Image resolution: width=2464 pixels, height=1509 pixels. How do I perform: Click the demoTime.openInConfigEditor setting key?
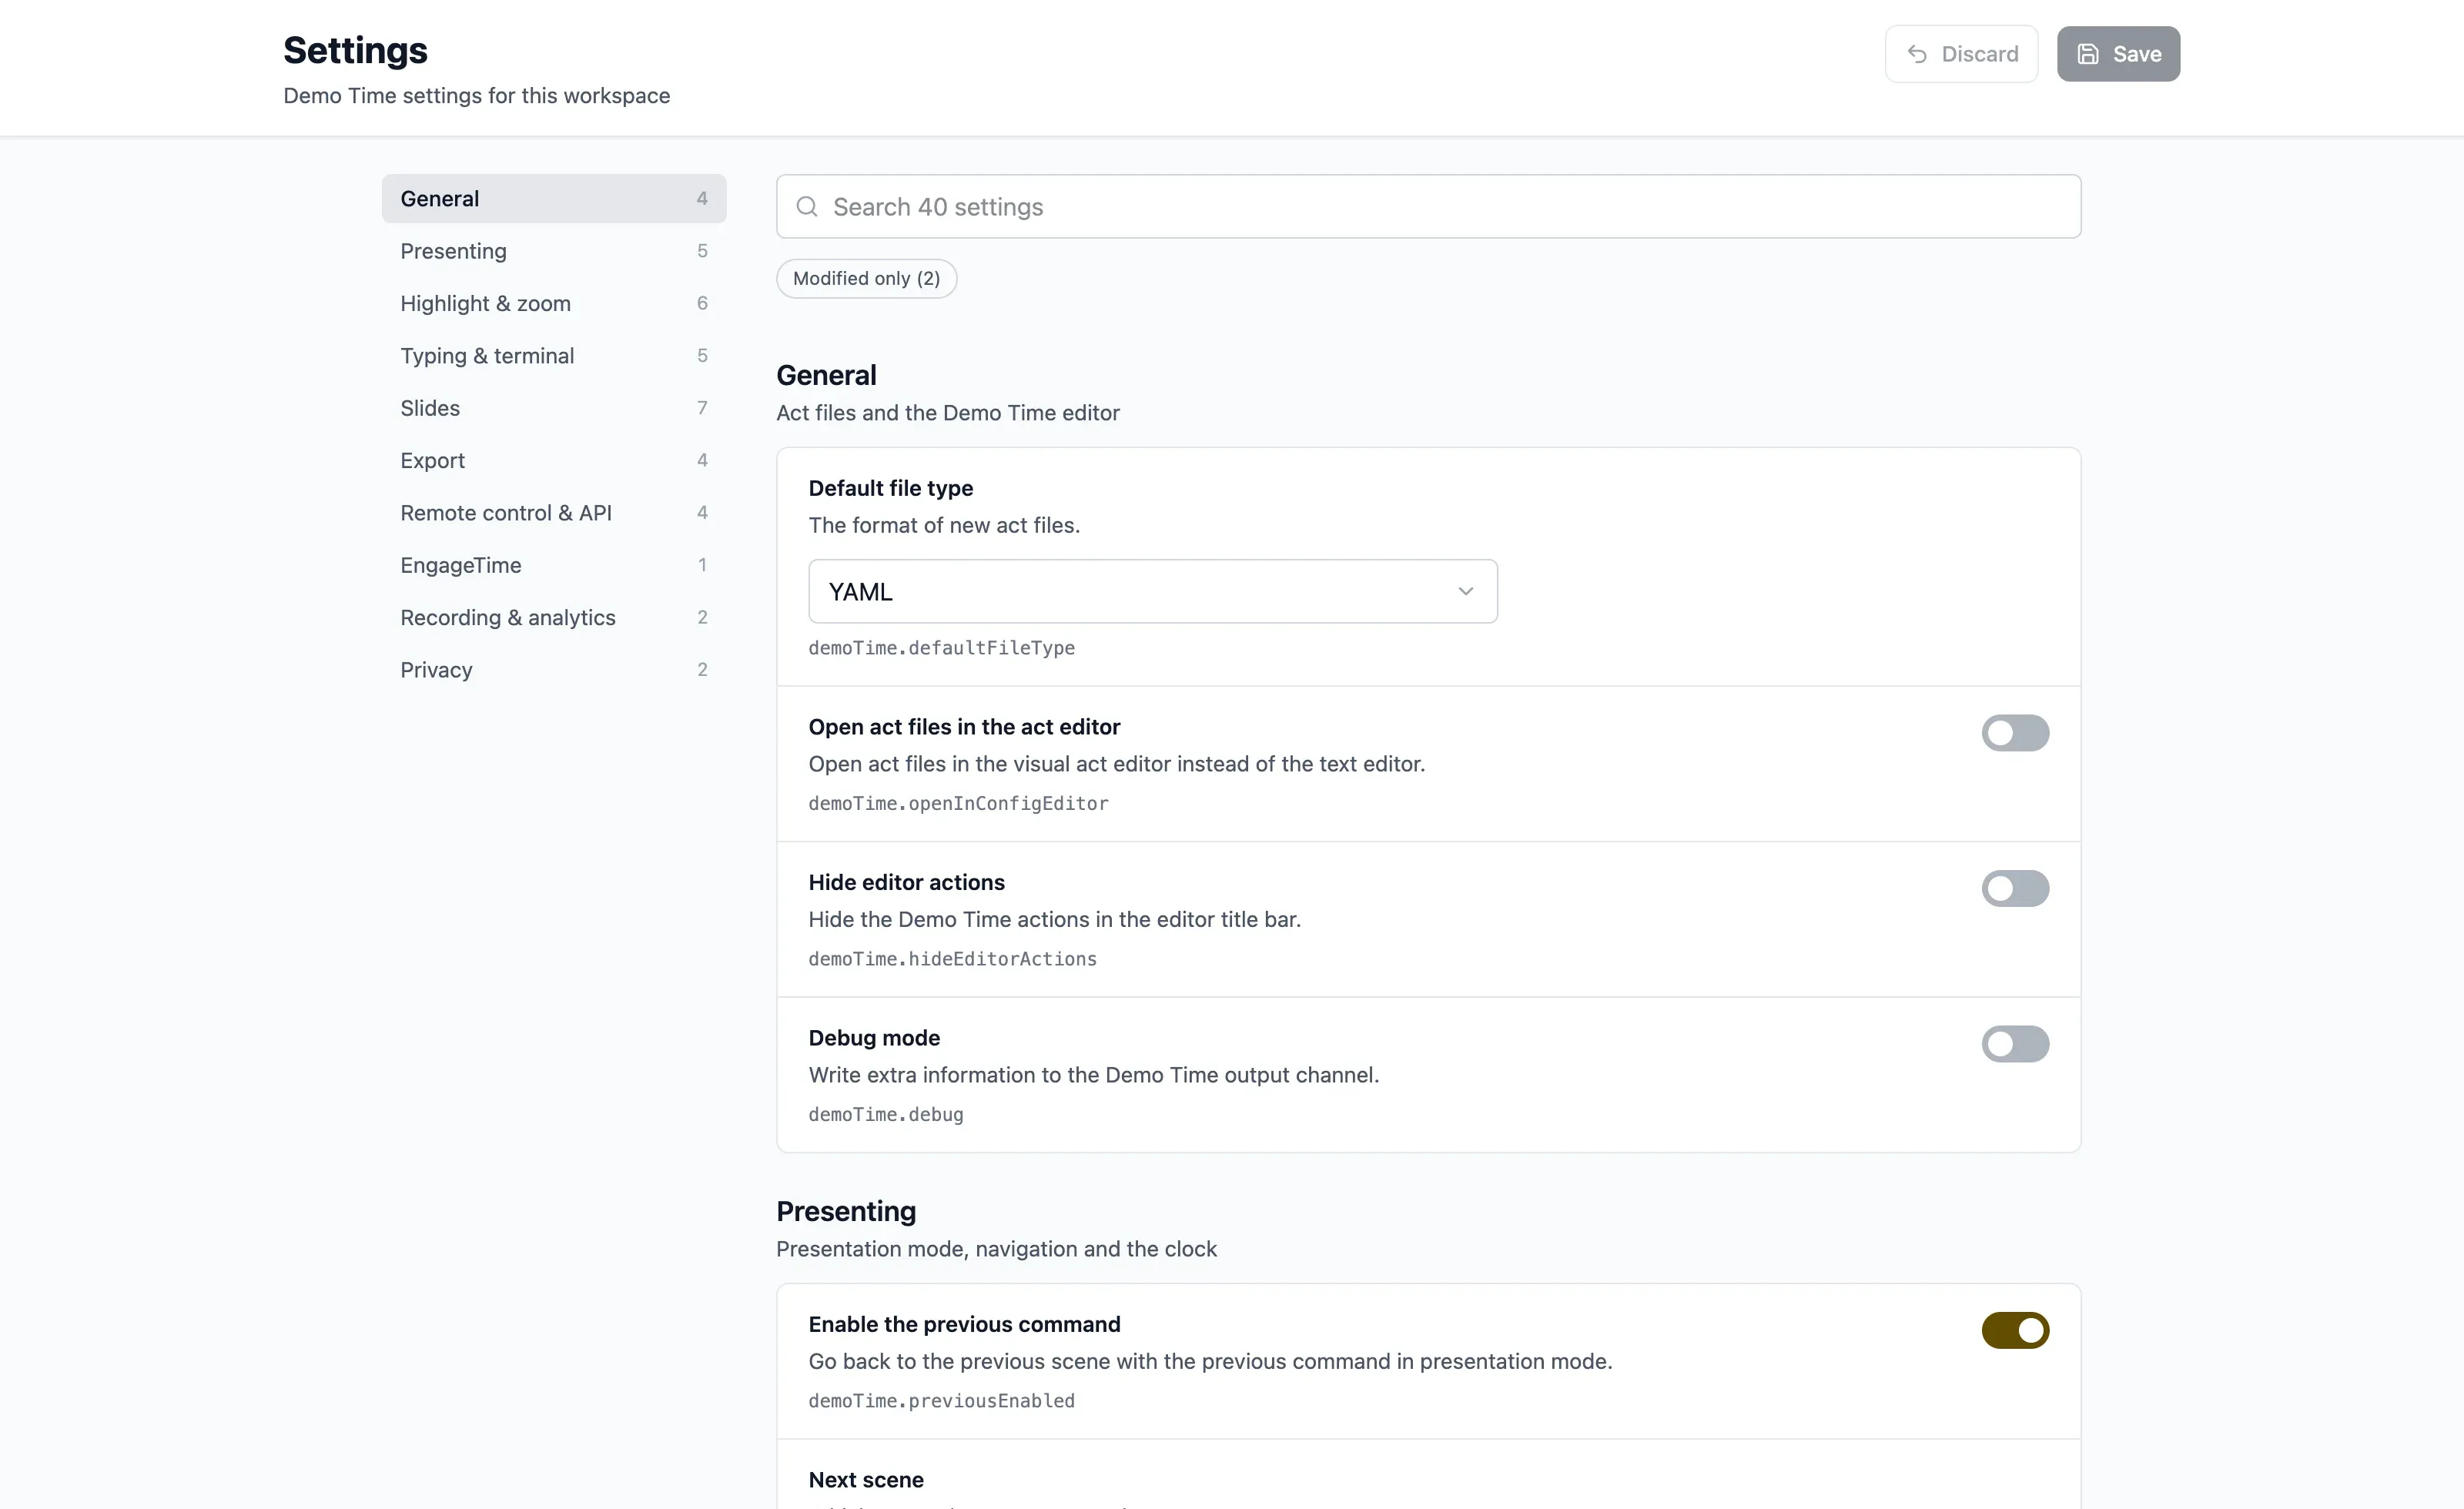958,803
